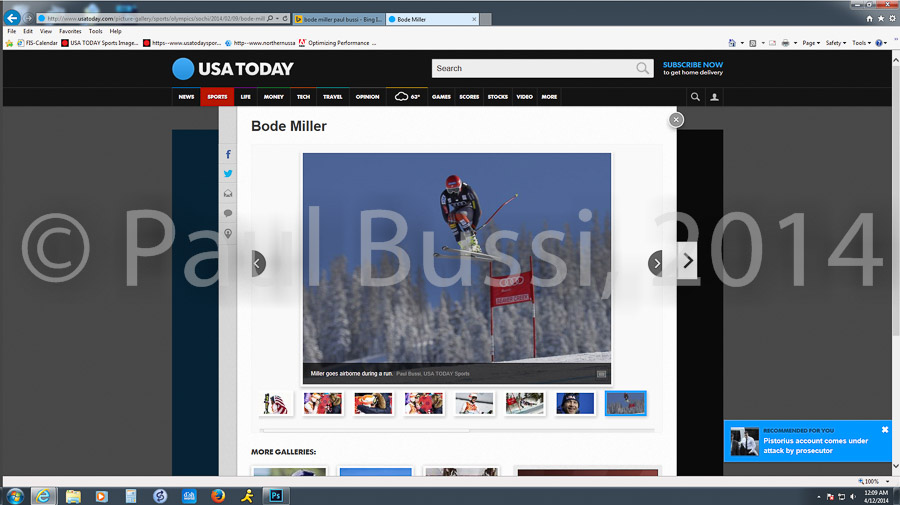
Task: Show the previous gallery photo
Action: (258, 263)
